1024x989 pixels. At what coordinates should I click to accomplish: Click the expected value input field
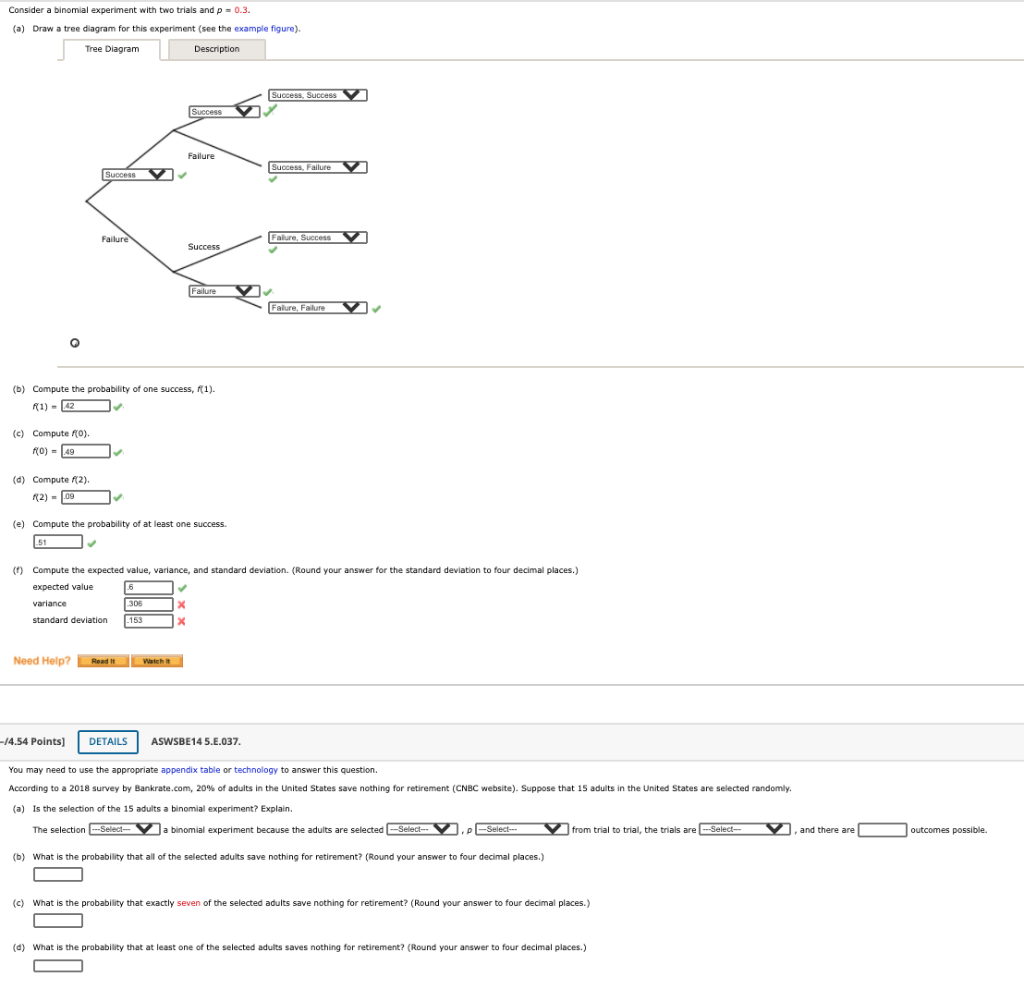[149, 587]
